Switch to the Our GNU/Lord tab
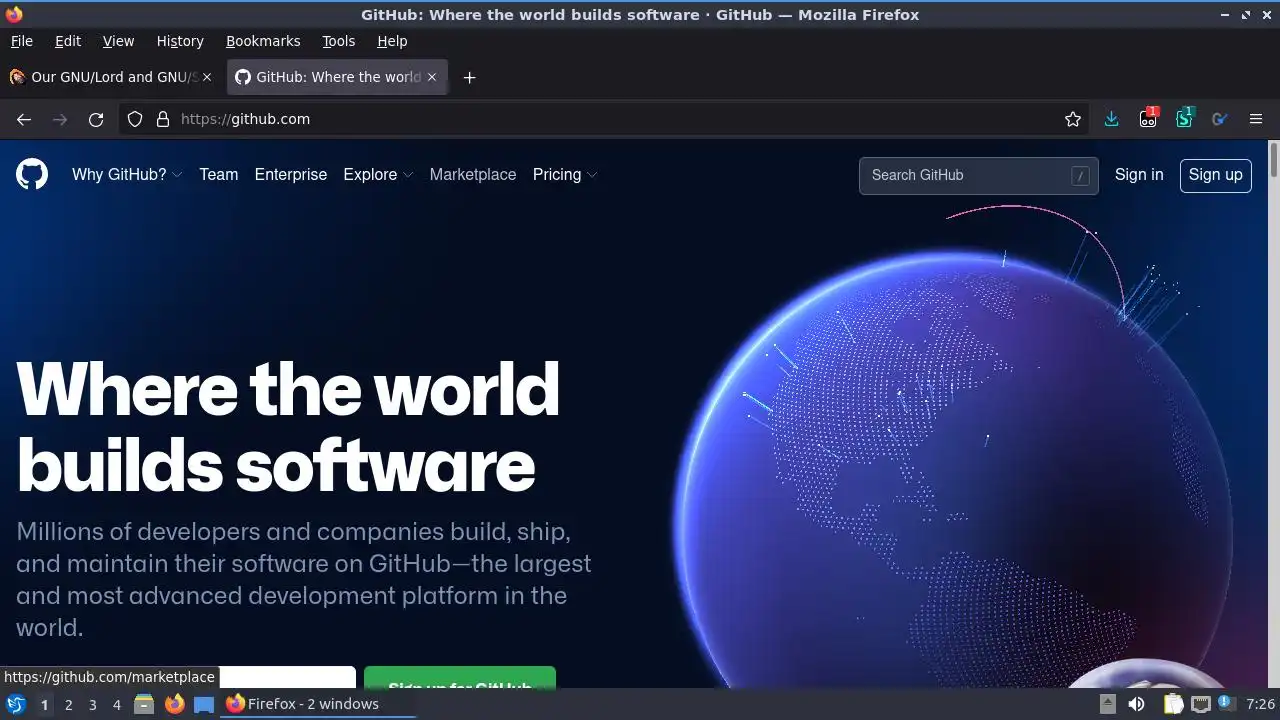 [x=110, y=77]
